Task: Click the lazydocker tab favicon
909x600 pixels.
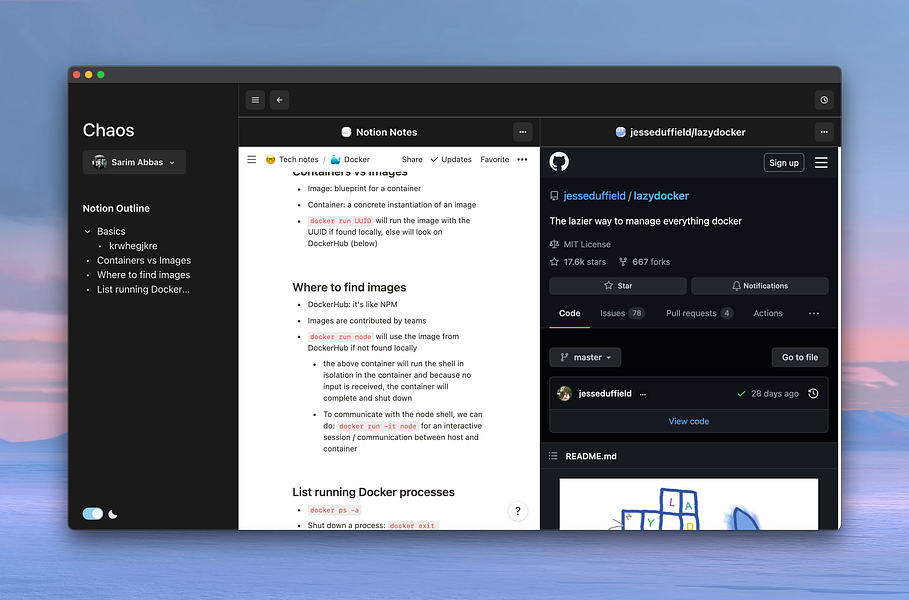Action: tap(620, 132)
